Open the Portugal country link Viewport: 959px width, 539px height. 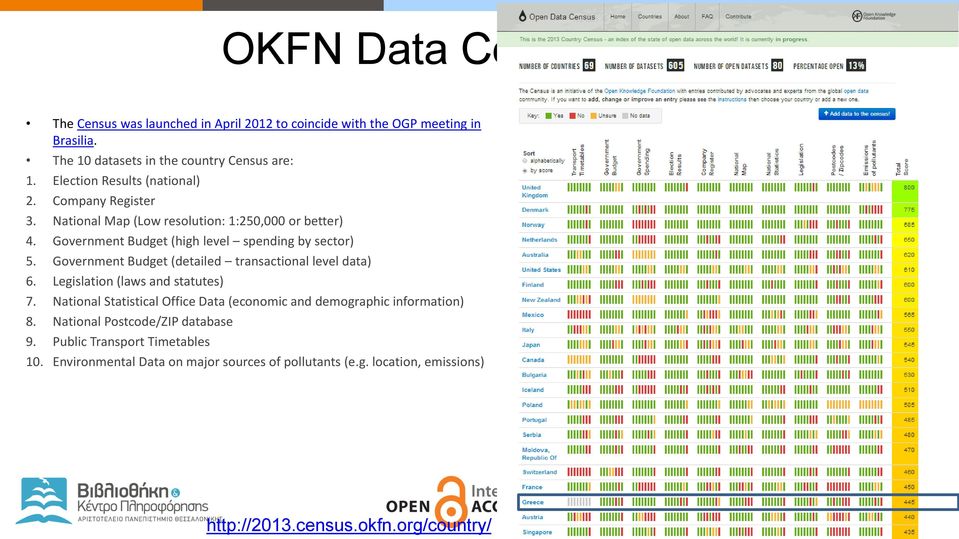click(x=534, y=420)
